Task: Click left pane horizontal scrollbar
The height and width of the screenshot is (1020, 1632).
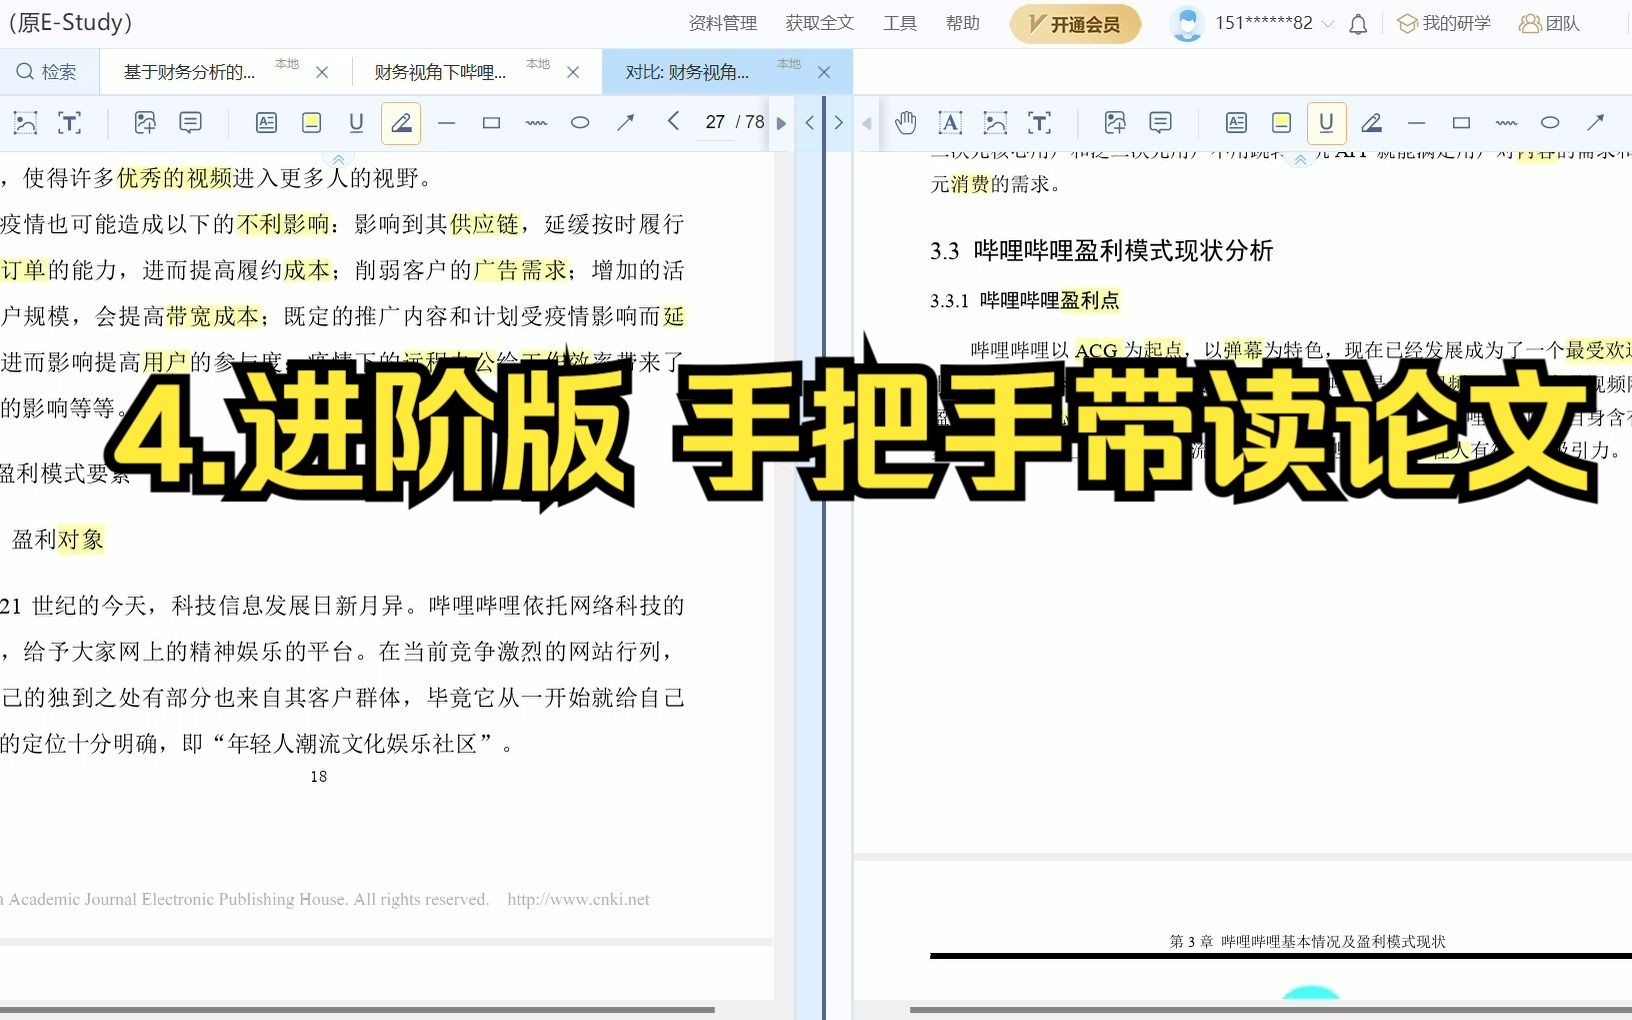Action: click(x=357, y=1010)
